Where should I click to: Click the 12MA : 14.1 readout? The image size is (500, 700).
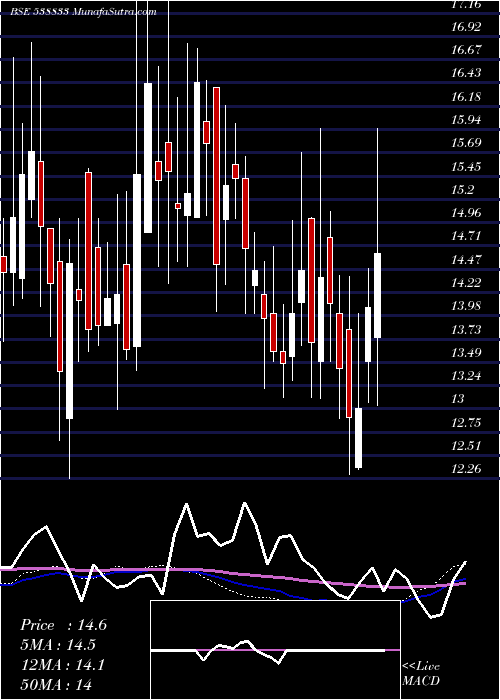pyautogui.click(x=62, y=665)
